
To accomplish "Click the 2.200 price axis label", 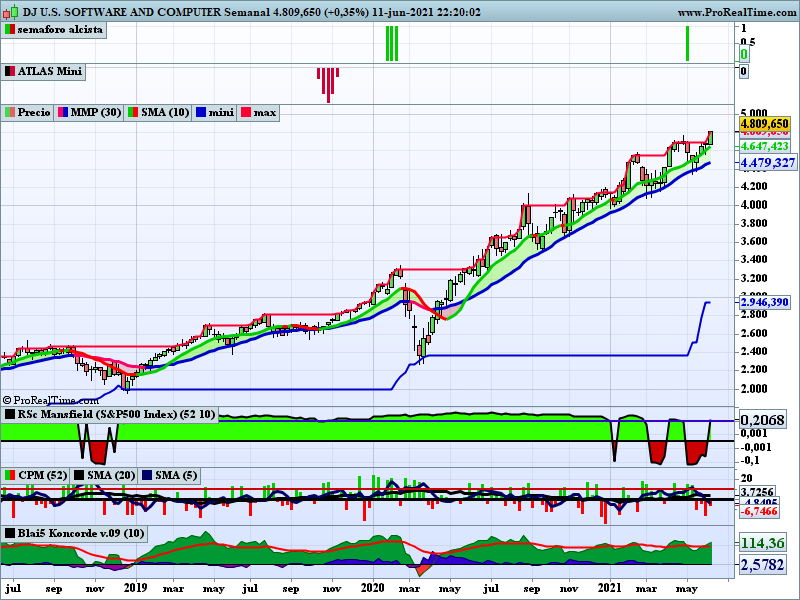I will 754,369.
